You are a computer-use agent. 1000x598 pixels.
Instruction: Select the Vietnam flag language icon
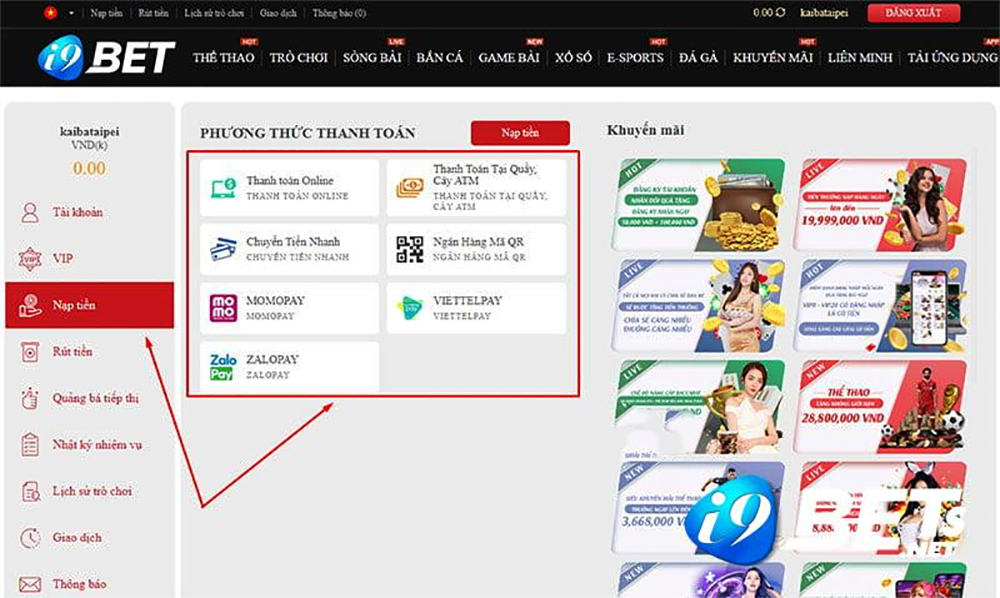tap(50, 12)
